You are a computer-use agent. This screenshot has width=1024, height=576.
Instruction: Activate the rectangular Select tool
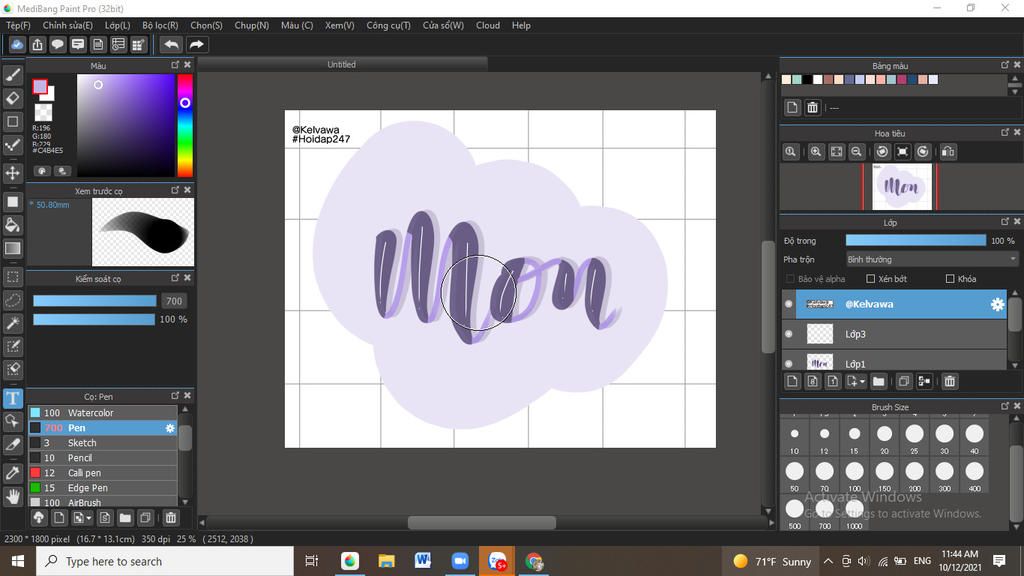pos(12,277)
